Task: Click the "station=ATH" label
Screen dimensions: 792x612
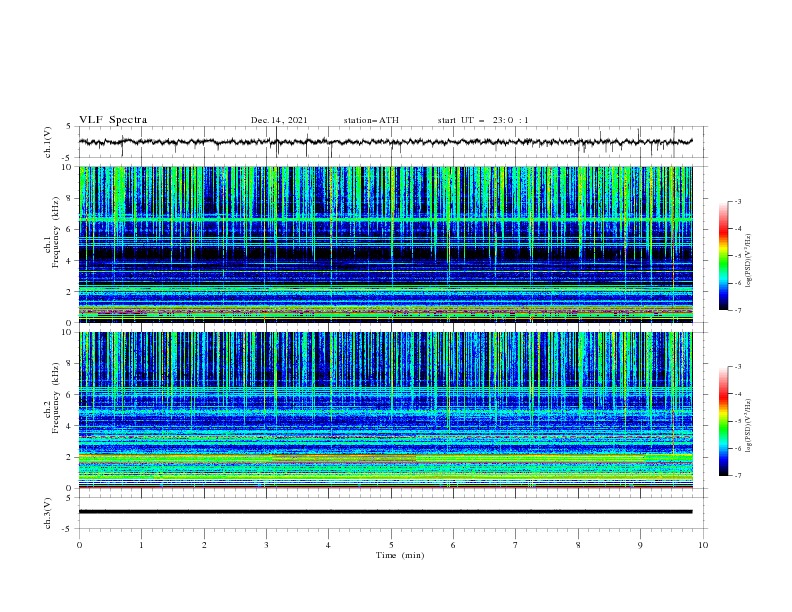Action: point(371,120)
